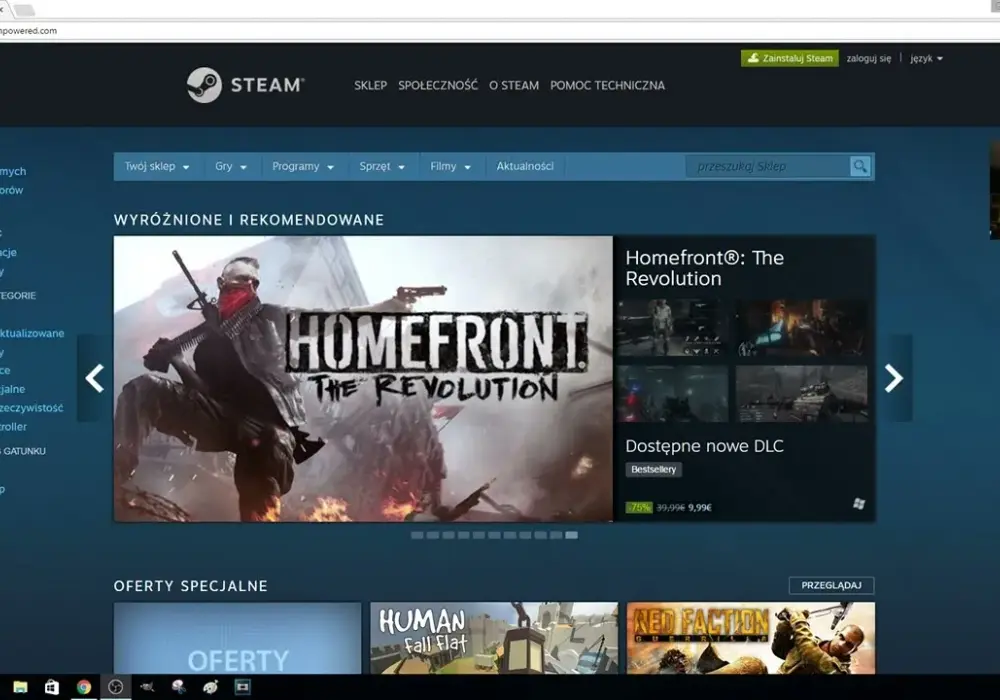View the bottom-left Homefront screenshot thumbnail
Screen dimensions: 1000x700
(673, 393)
